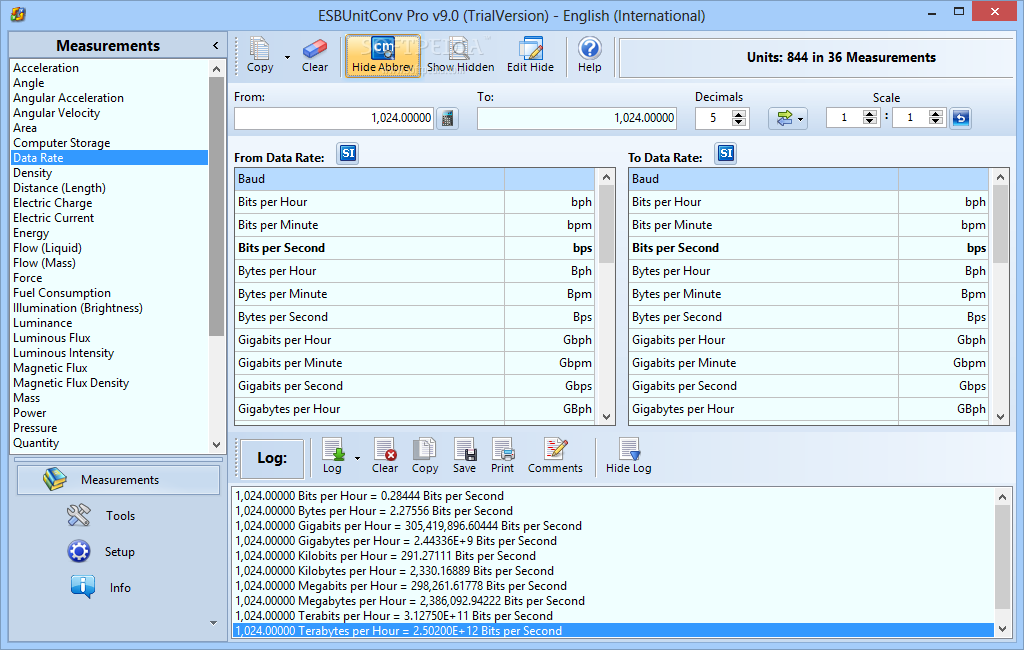1024x650 pixels.
Task: Print the conversion log
Action: pos(502,456)
